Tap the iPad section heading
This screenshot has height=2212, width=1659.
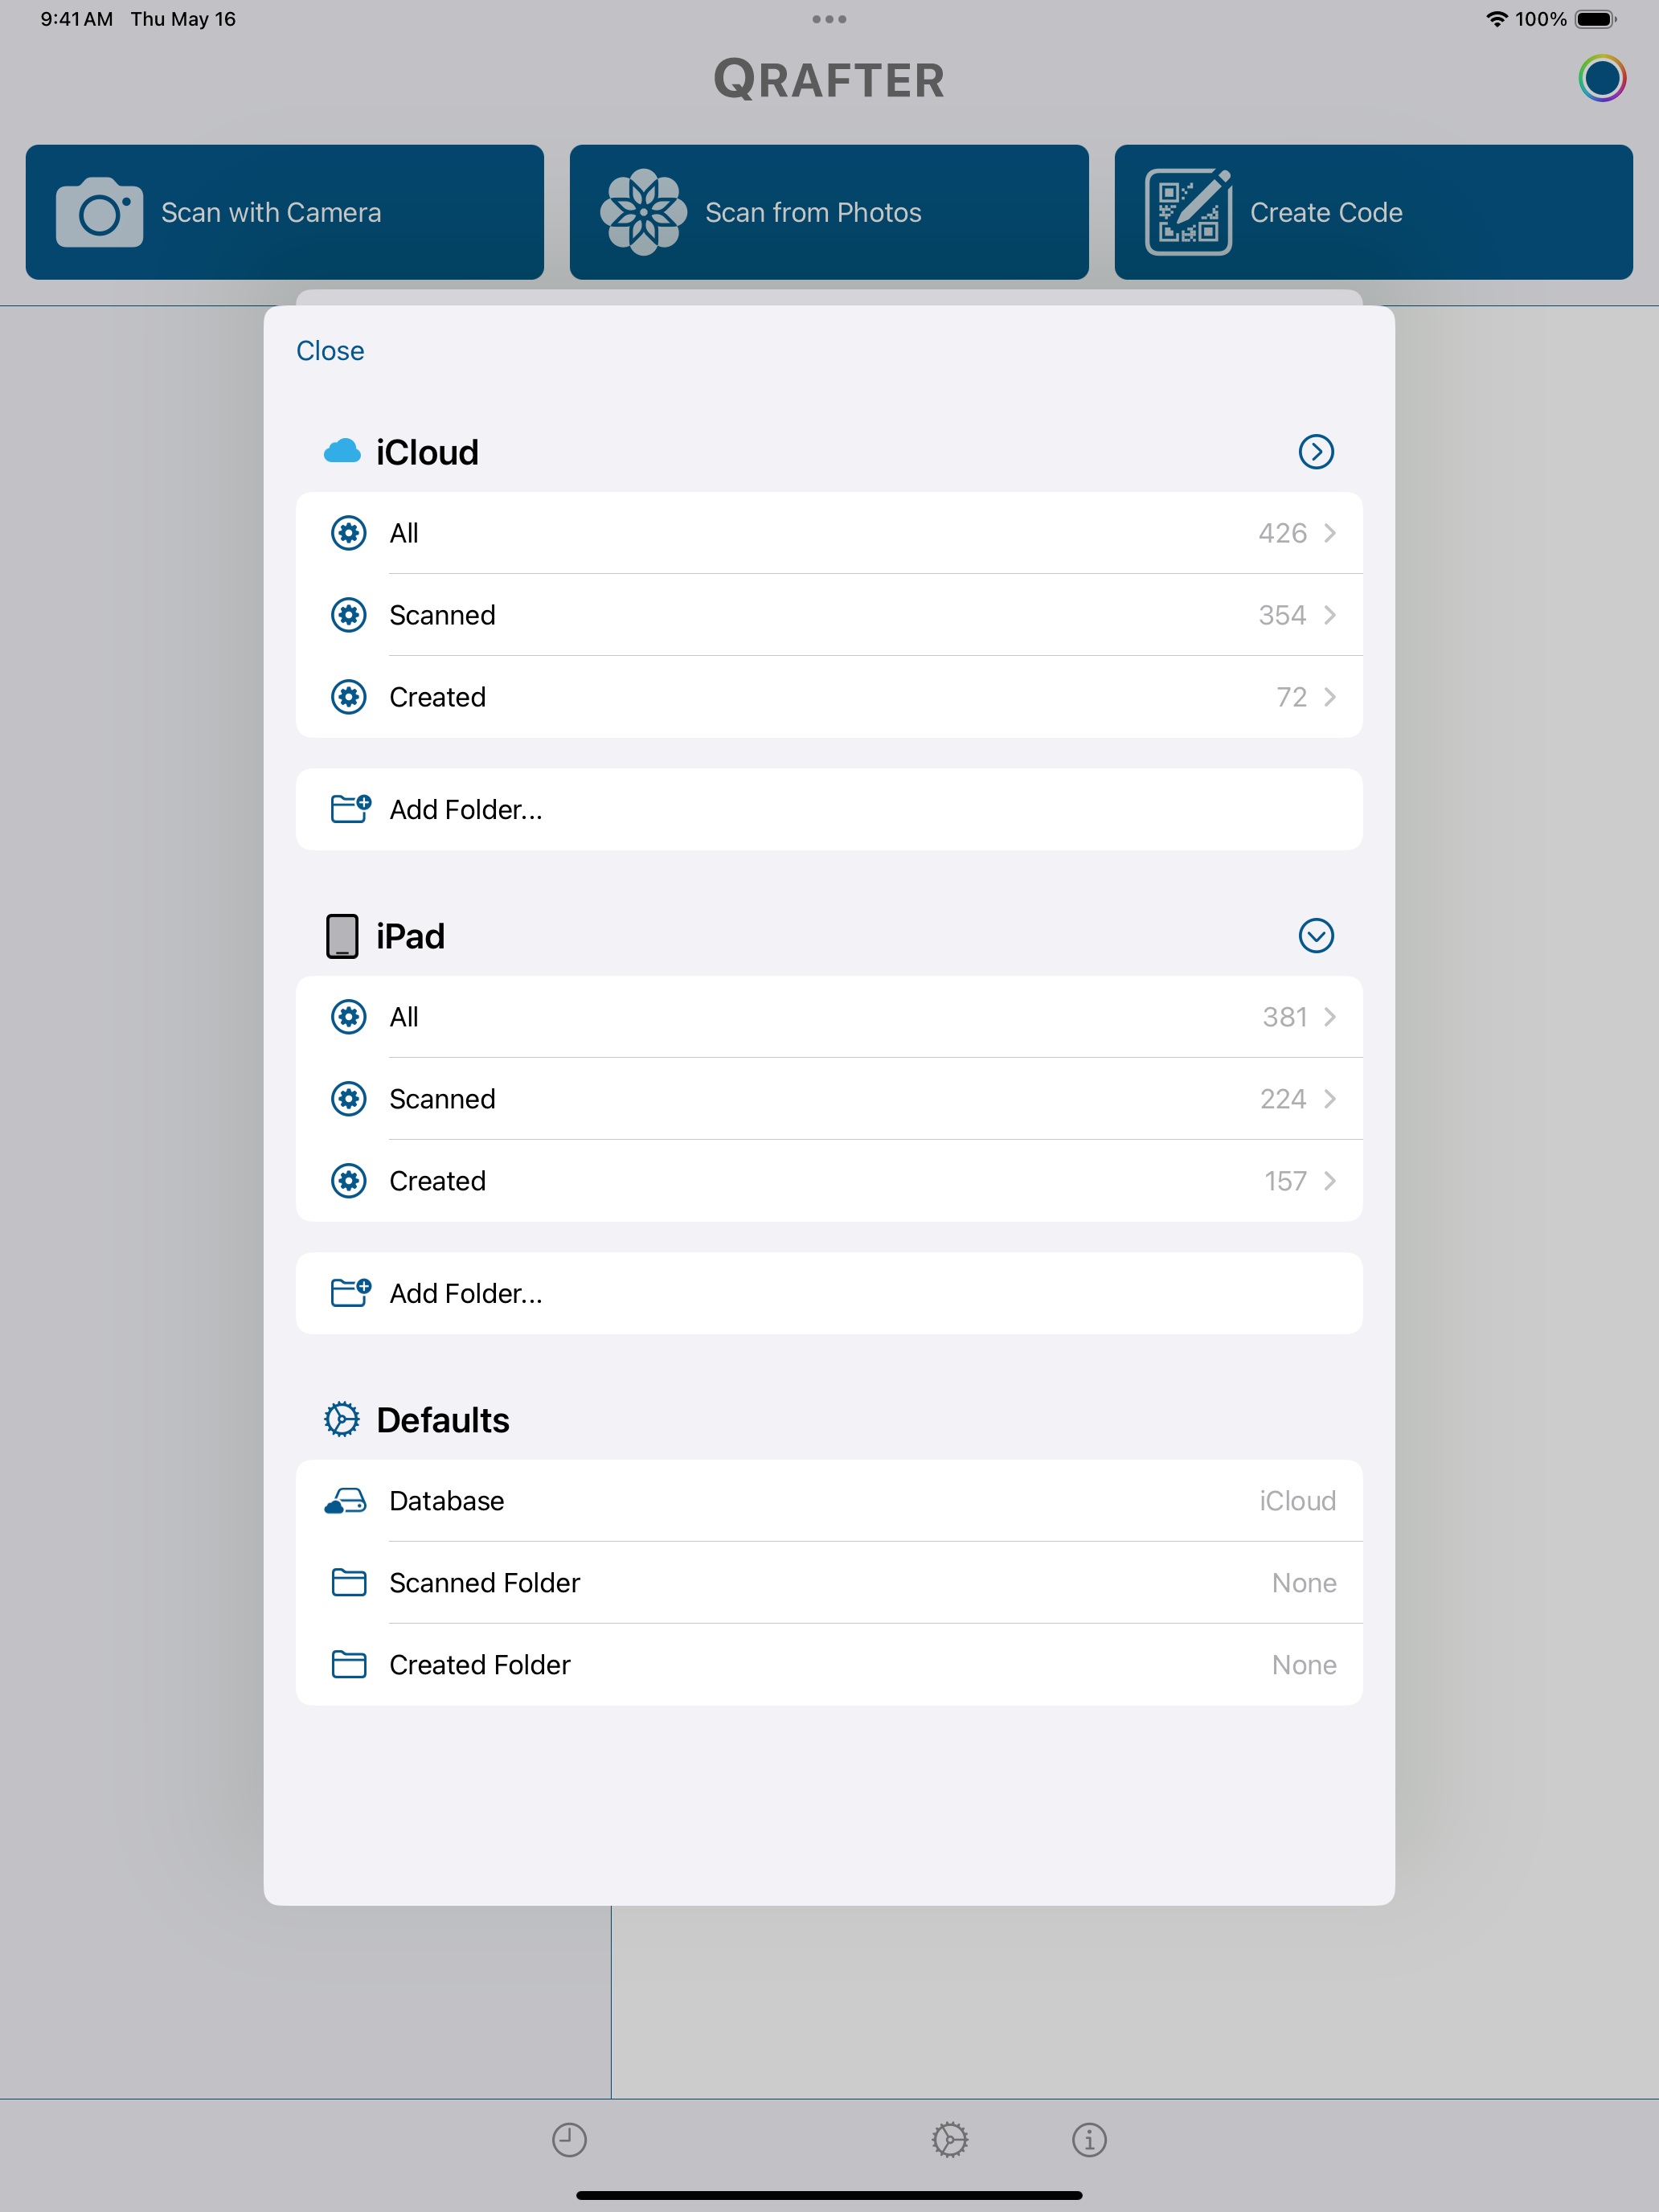pyautogui.click(x=410, y=936)
